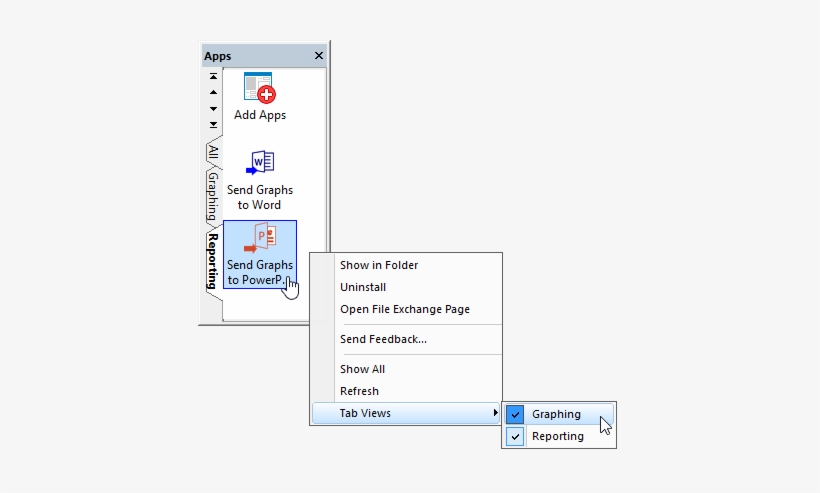820x493 pixels.
Task: Close the Apps panel
Action: click(x=319, y=56)
